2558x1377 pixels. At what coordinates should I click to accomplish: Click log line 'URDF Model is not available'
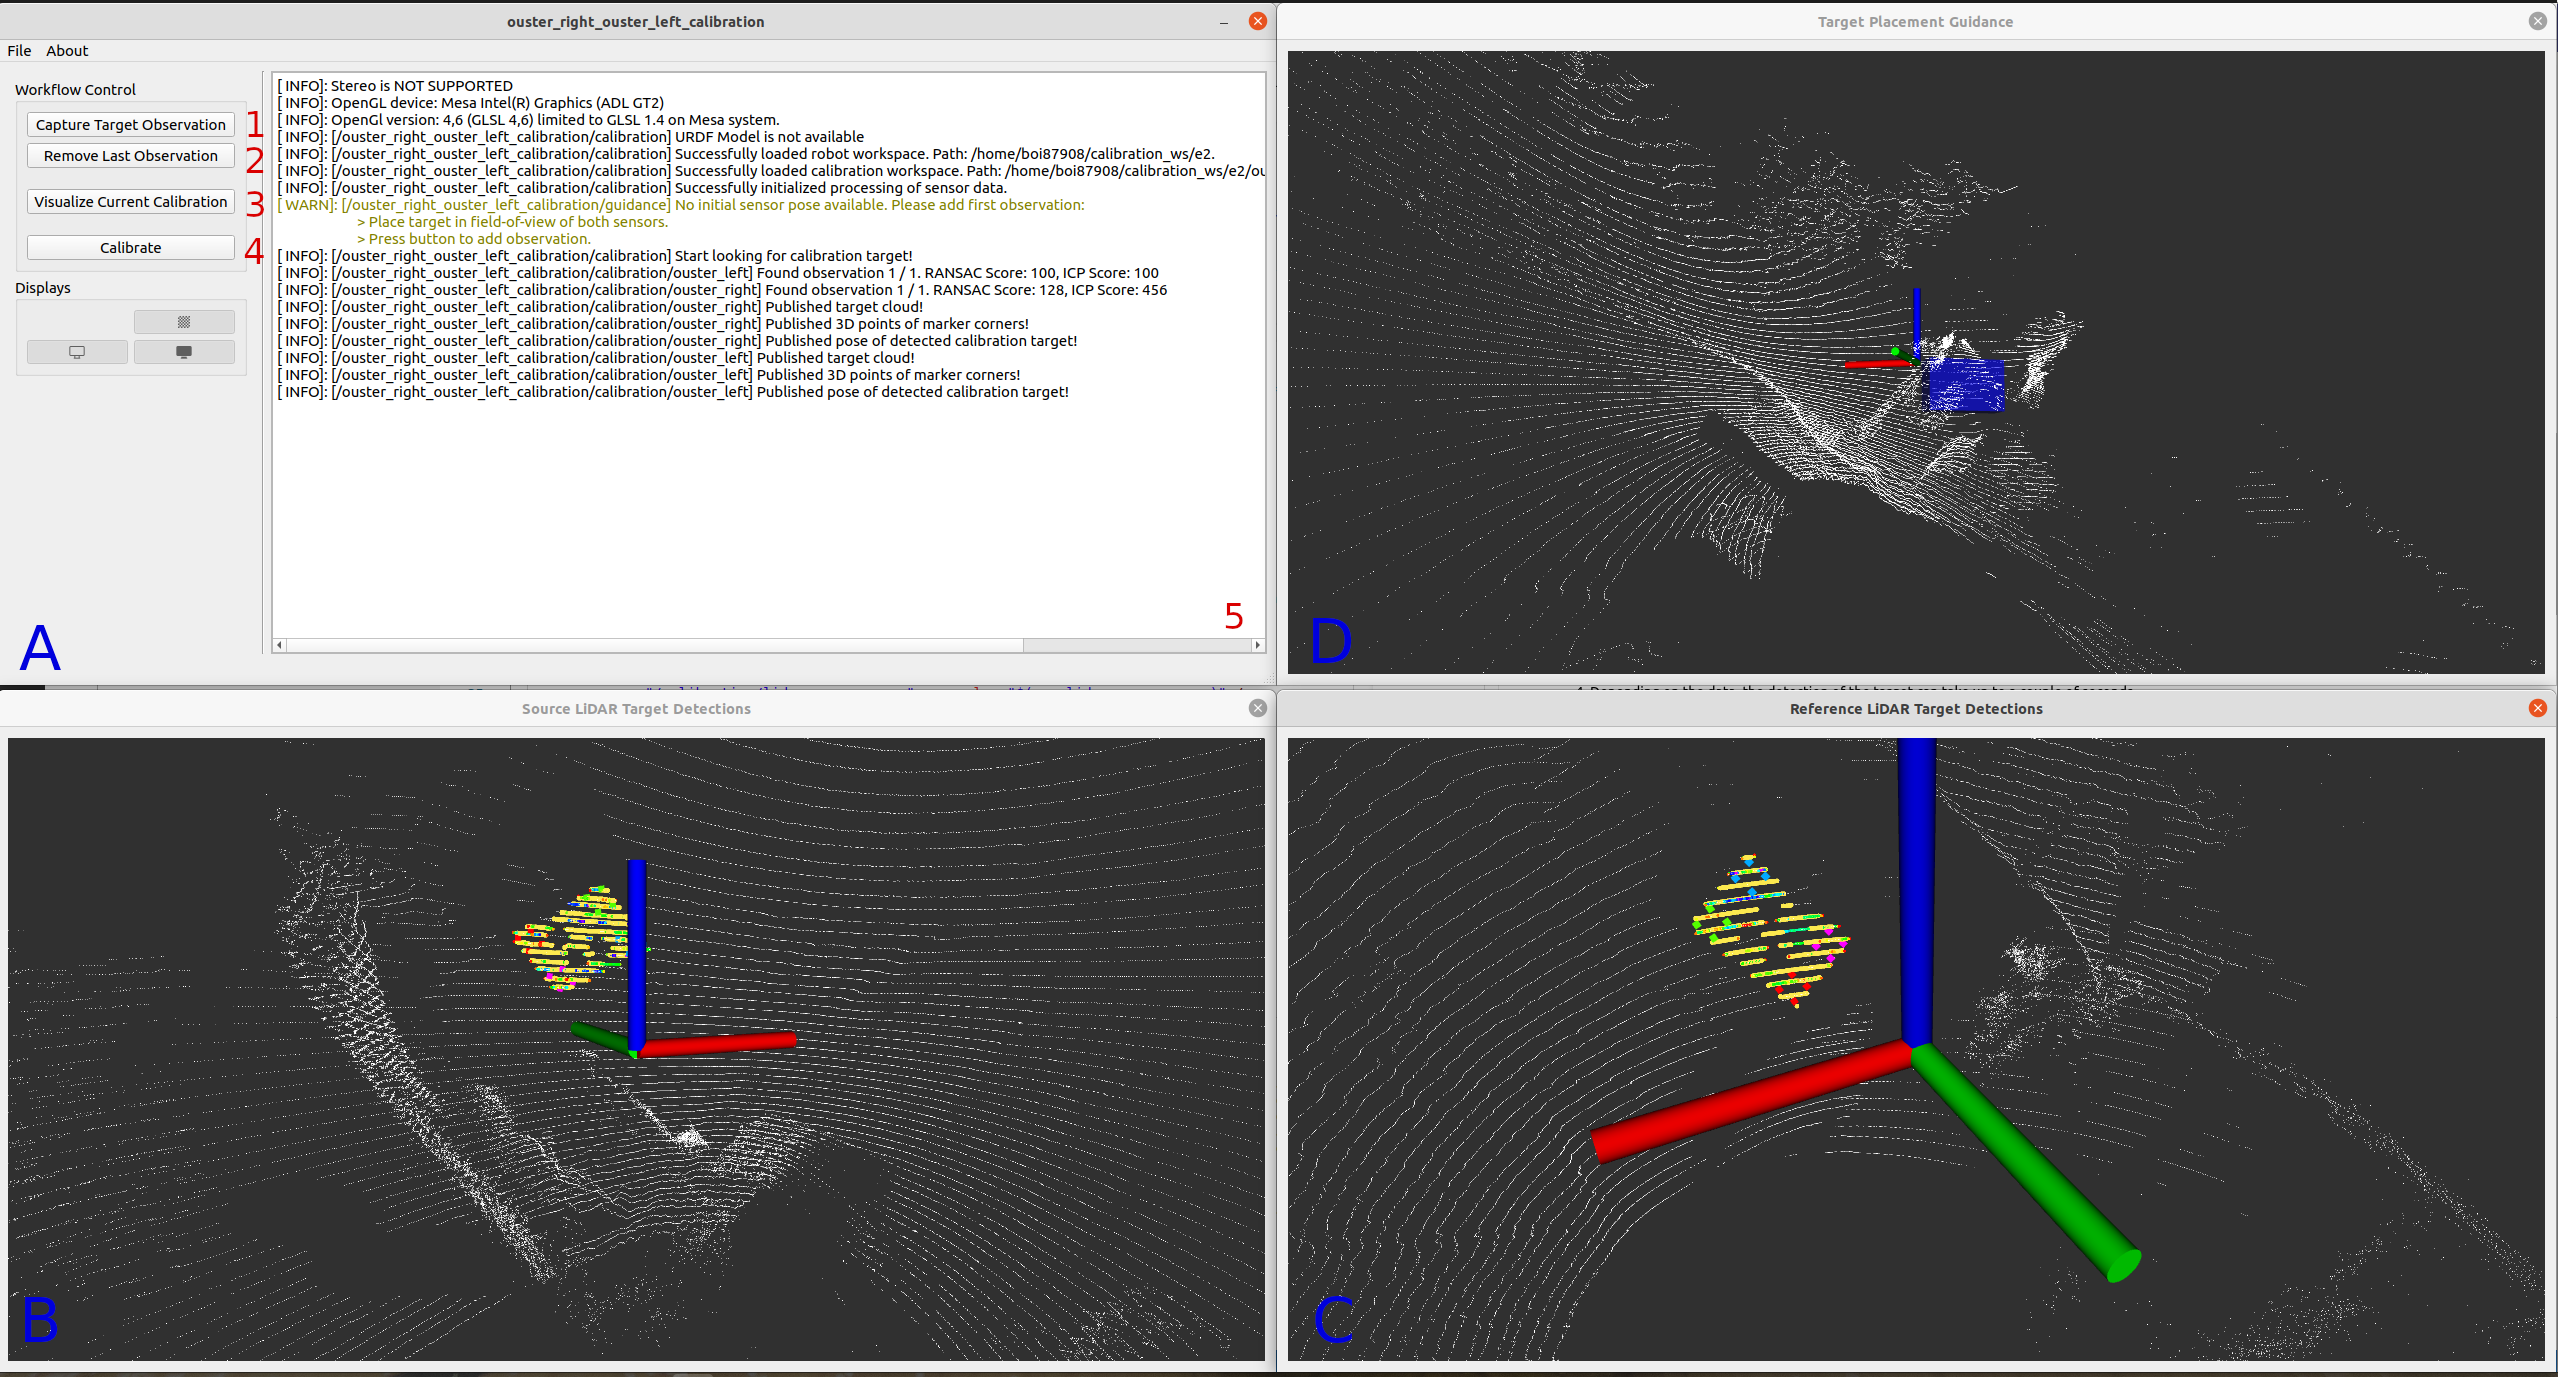[570, 137]
